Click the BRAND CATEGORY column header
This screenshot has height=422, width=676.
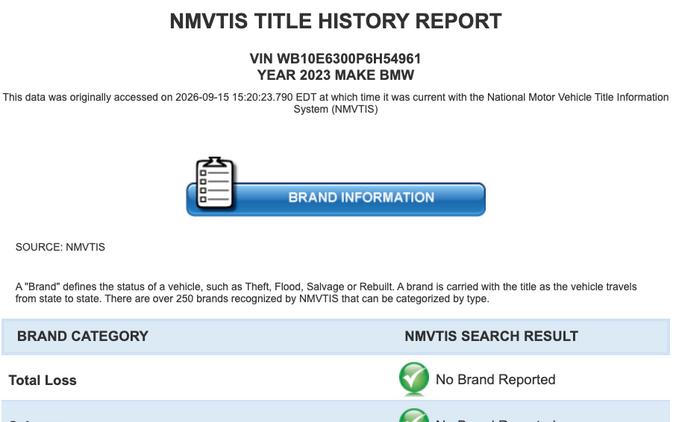(x=83, y=336)
